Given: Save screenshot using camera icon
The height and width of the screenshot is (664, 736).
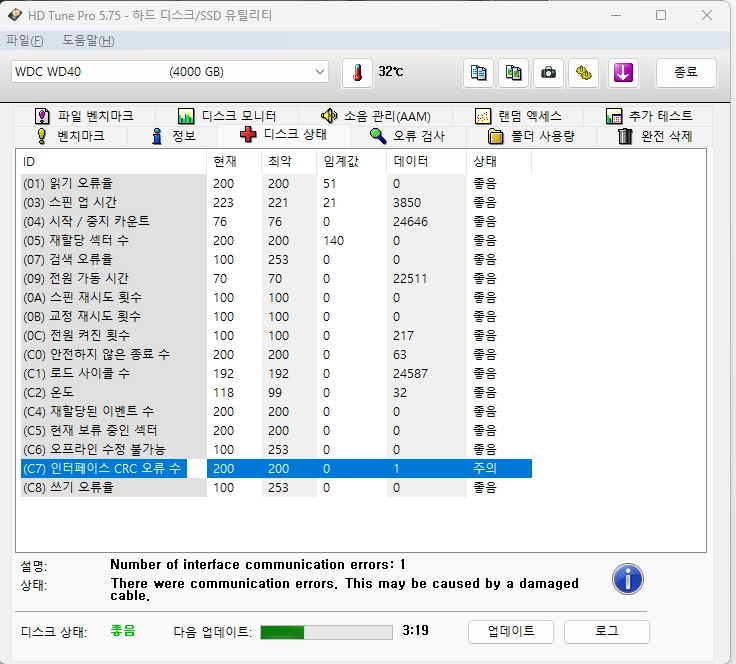Looking at the screenshot, I should tap(548, 73).
